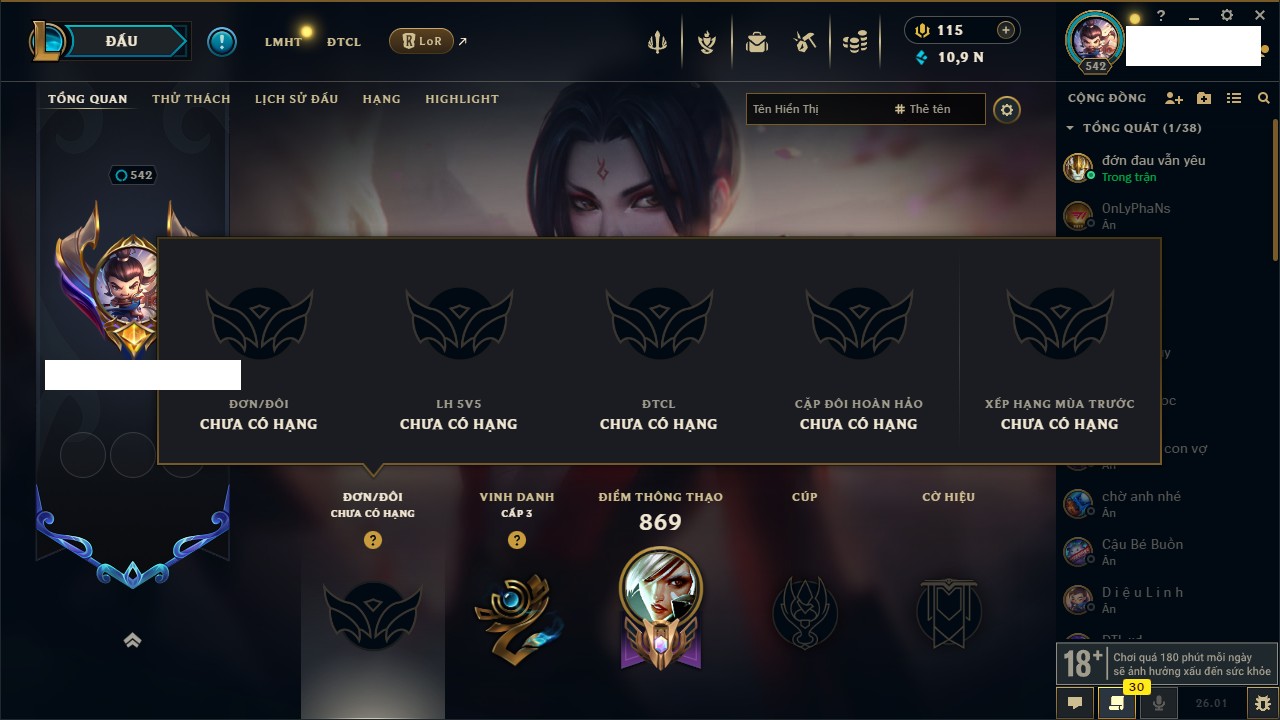Switch to the LỊCH SỬ ĐẤU tab
The width and height of the screenshot is (1280, 720).
(x=296, y=99)
